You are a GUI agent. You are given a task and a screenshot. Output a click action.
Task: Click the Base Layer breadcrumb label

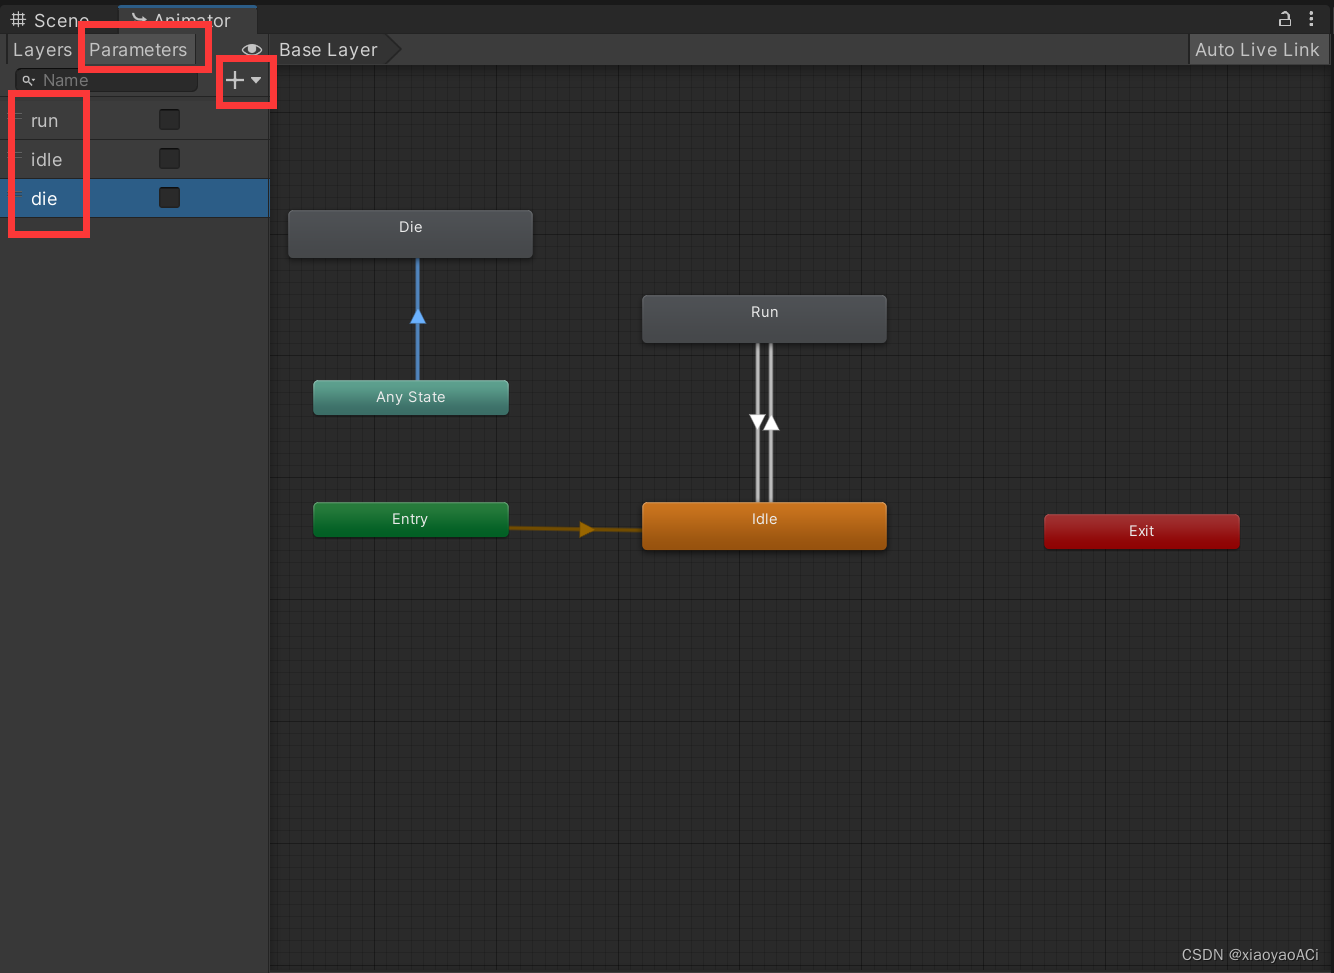coord(328,49)
